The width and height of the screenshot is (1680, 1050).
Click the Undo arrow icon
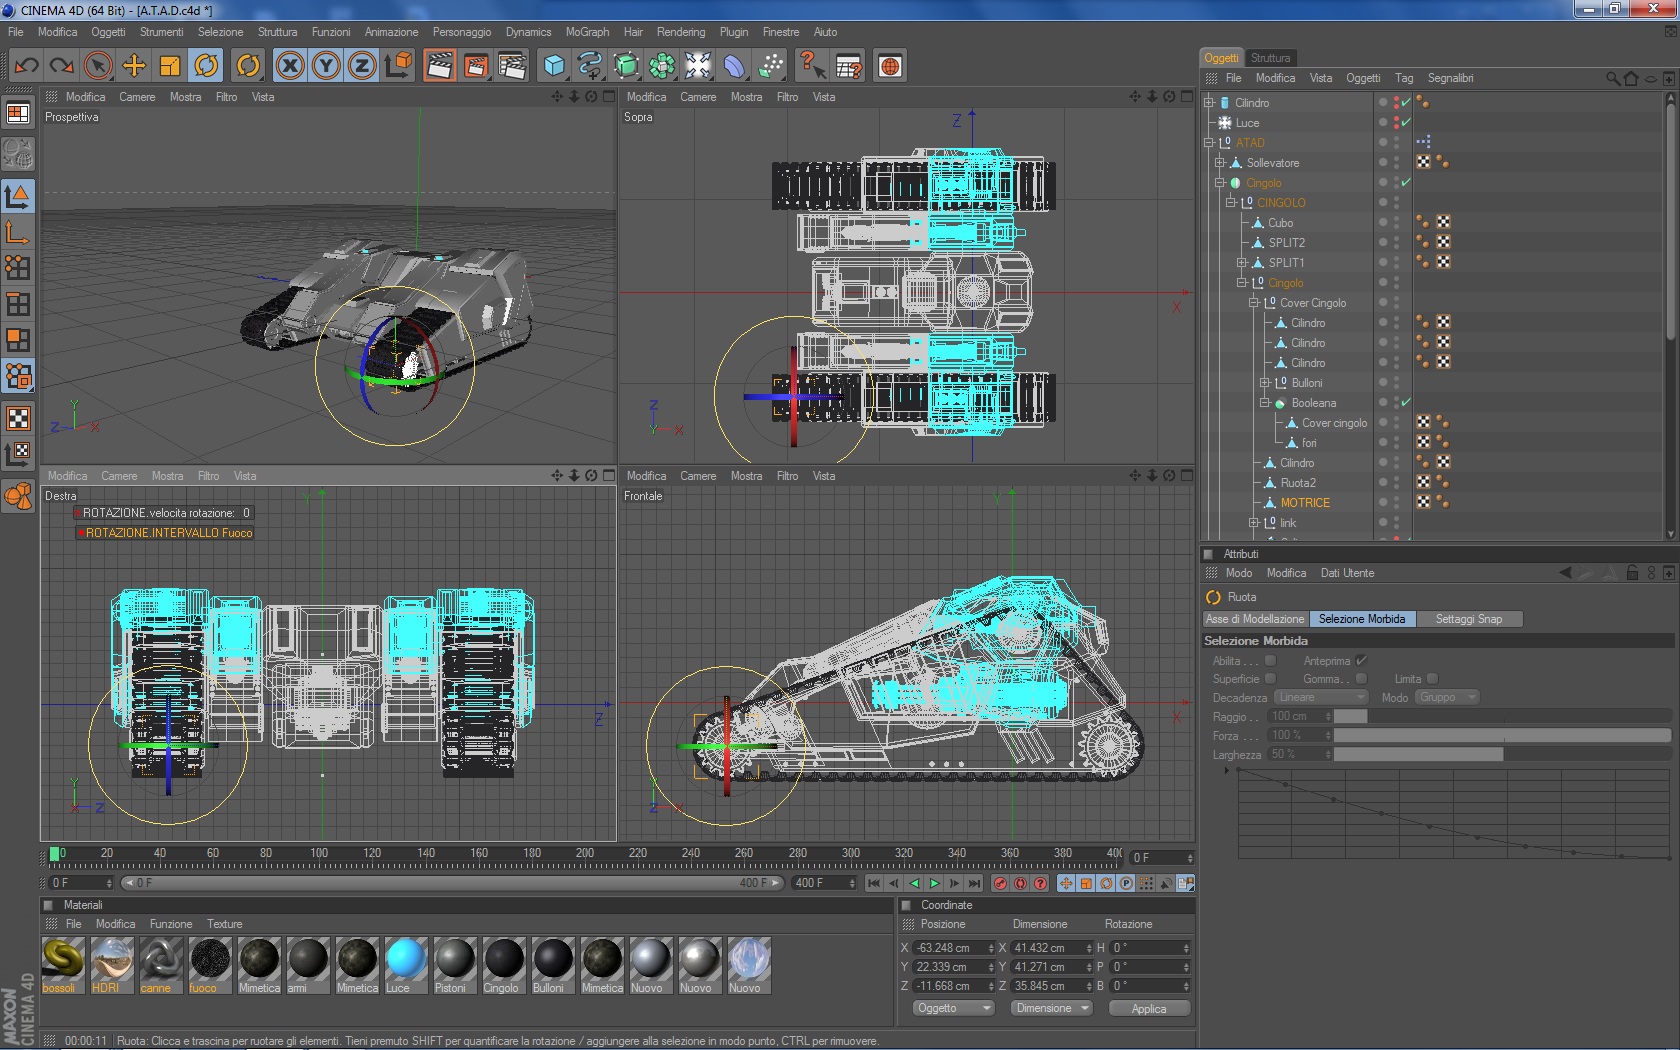click(x=27, y=66)
